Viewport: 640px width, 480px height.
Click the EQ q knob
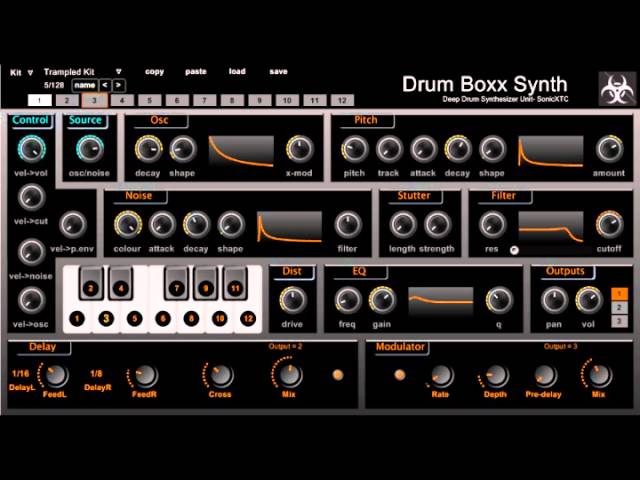coord(499,300)
